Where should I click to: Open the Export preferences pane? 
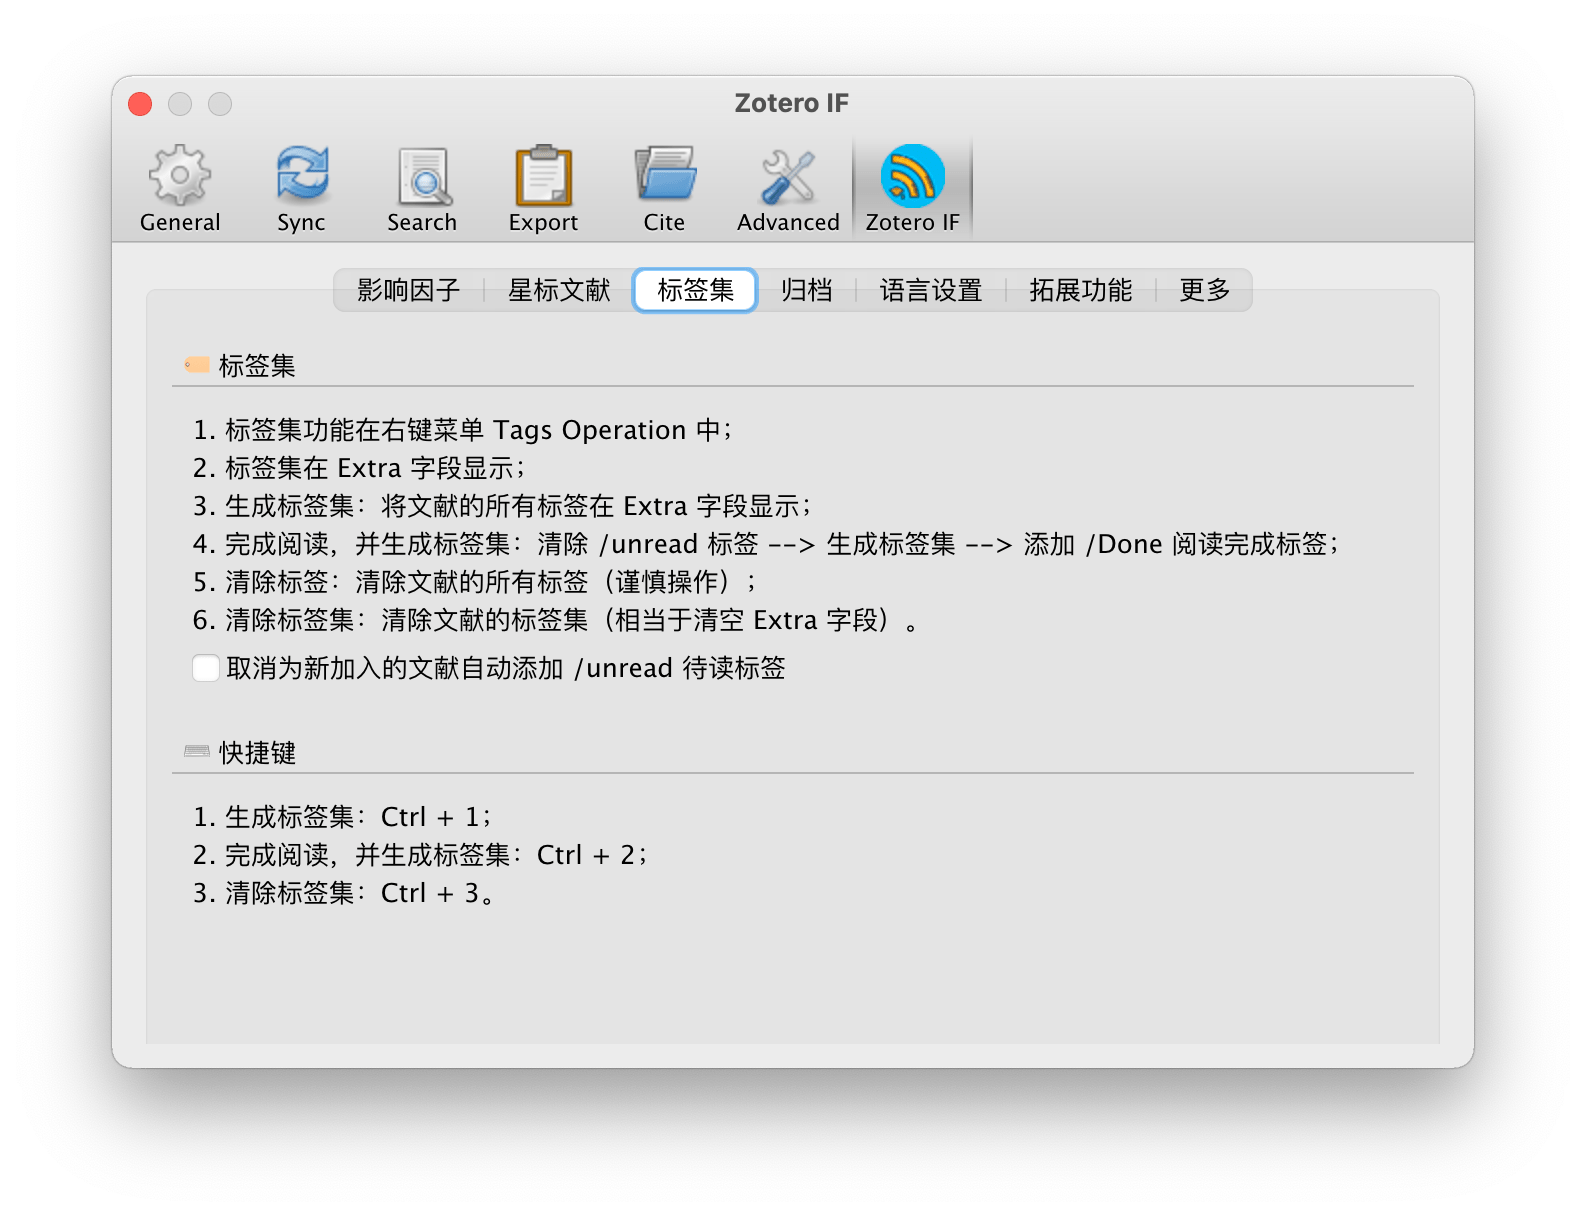click(543, 190)
